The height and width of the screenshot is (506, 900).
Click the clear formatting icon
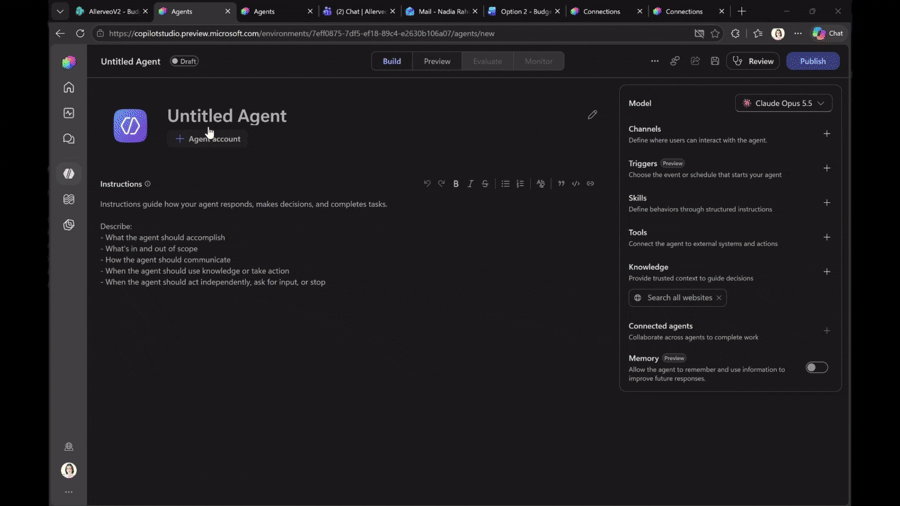tap(541, 184)
